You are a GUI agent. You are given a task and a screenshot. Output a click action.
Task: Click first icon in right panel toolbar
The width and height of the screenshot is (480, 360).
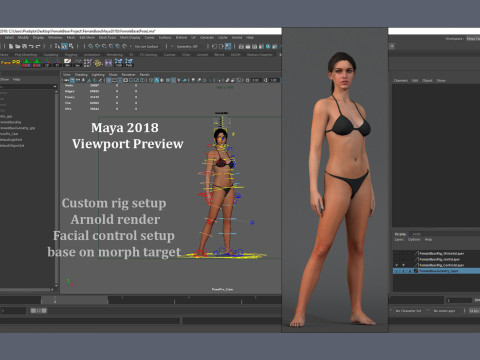click(392, 46)
